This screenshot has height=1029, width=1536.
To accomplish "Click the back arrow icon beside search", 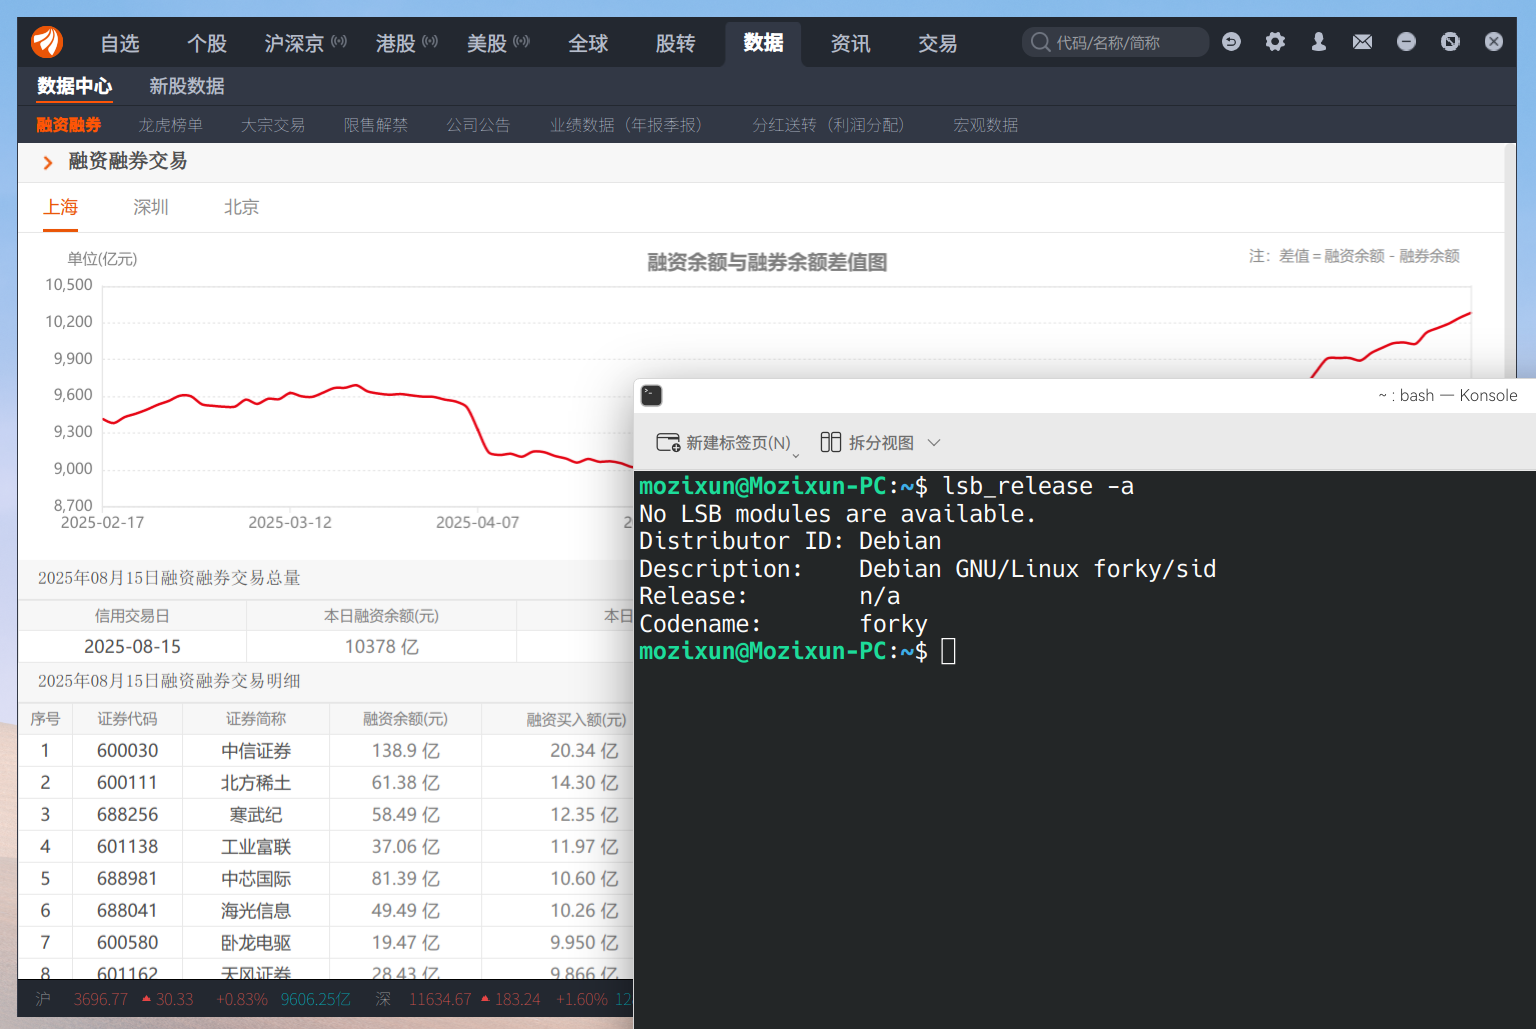I will click(x=1231, y=42).
